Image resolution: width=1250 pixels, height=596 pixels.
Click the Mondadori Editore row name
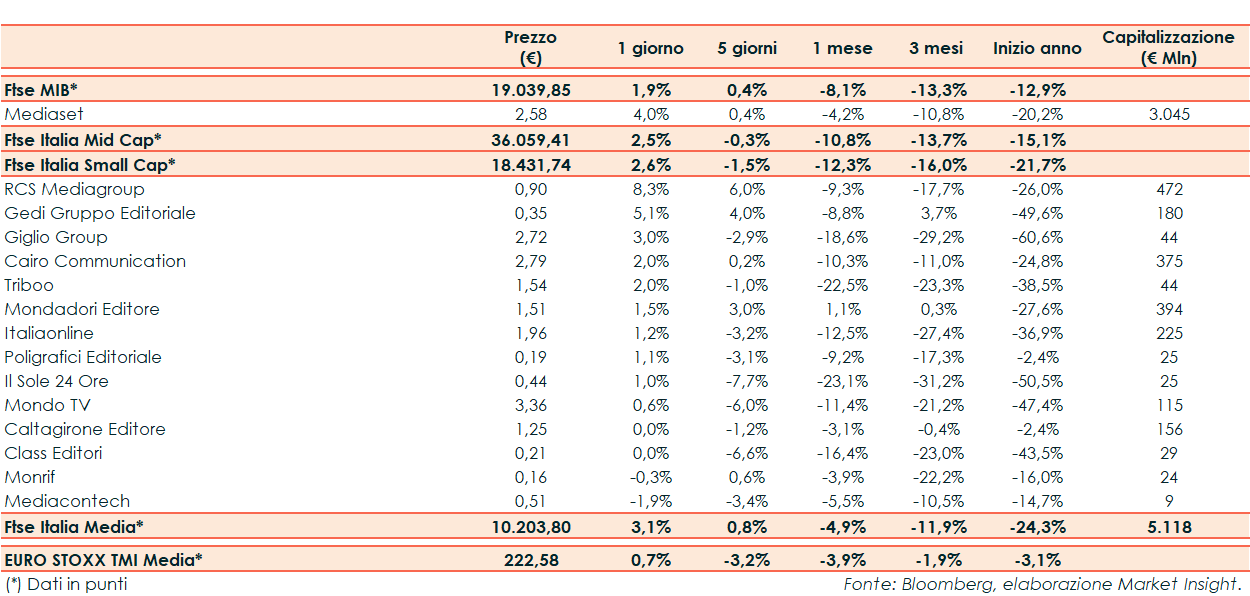pyautogui.click(x=82, y=309)
